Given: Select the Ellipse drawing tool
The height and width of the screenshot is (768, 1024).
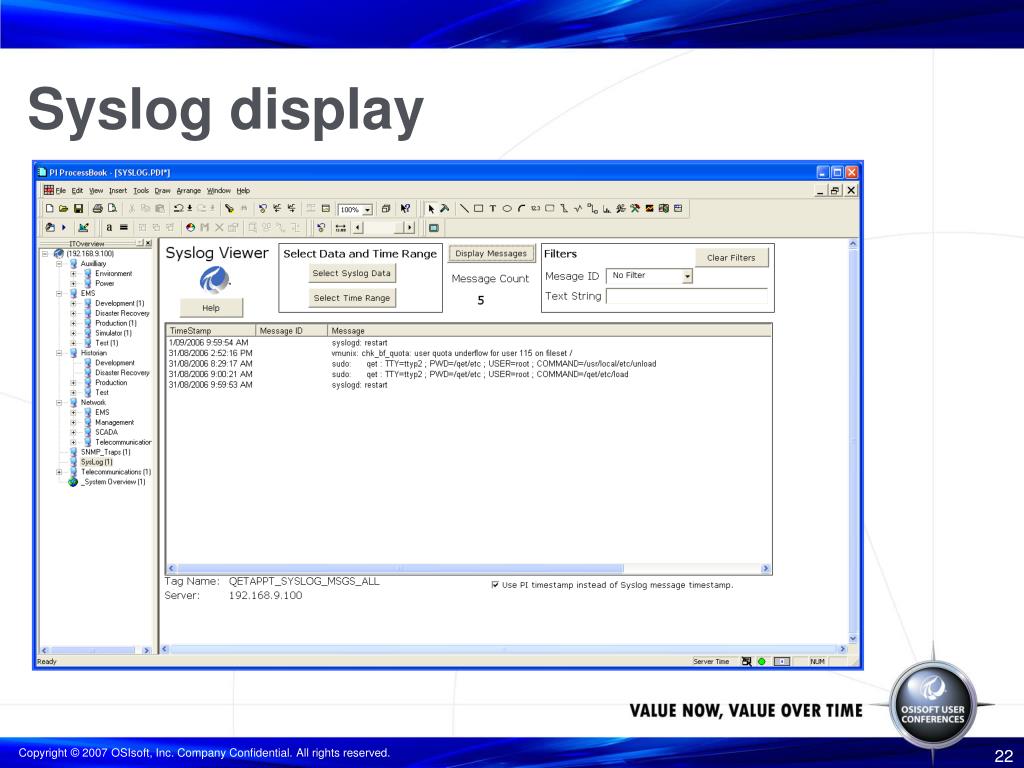Looking at the screenshot, I should (x=507, y=209).
